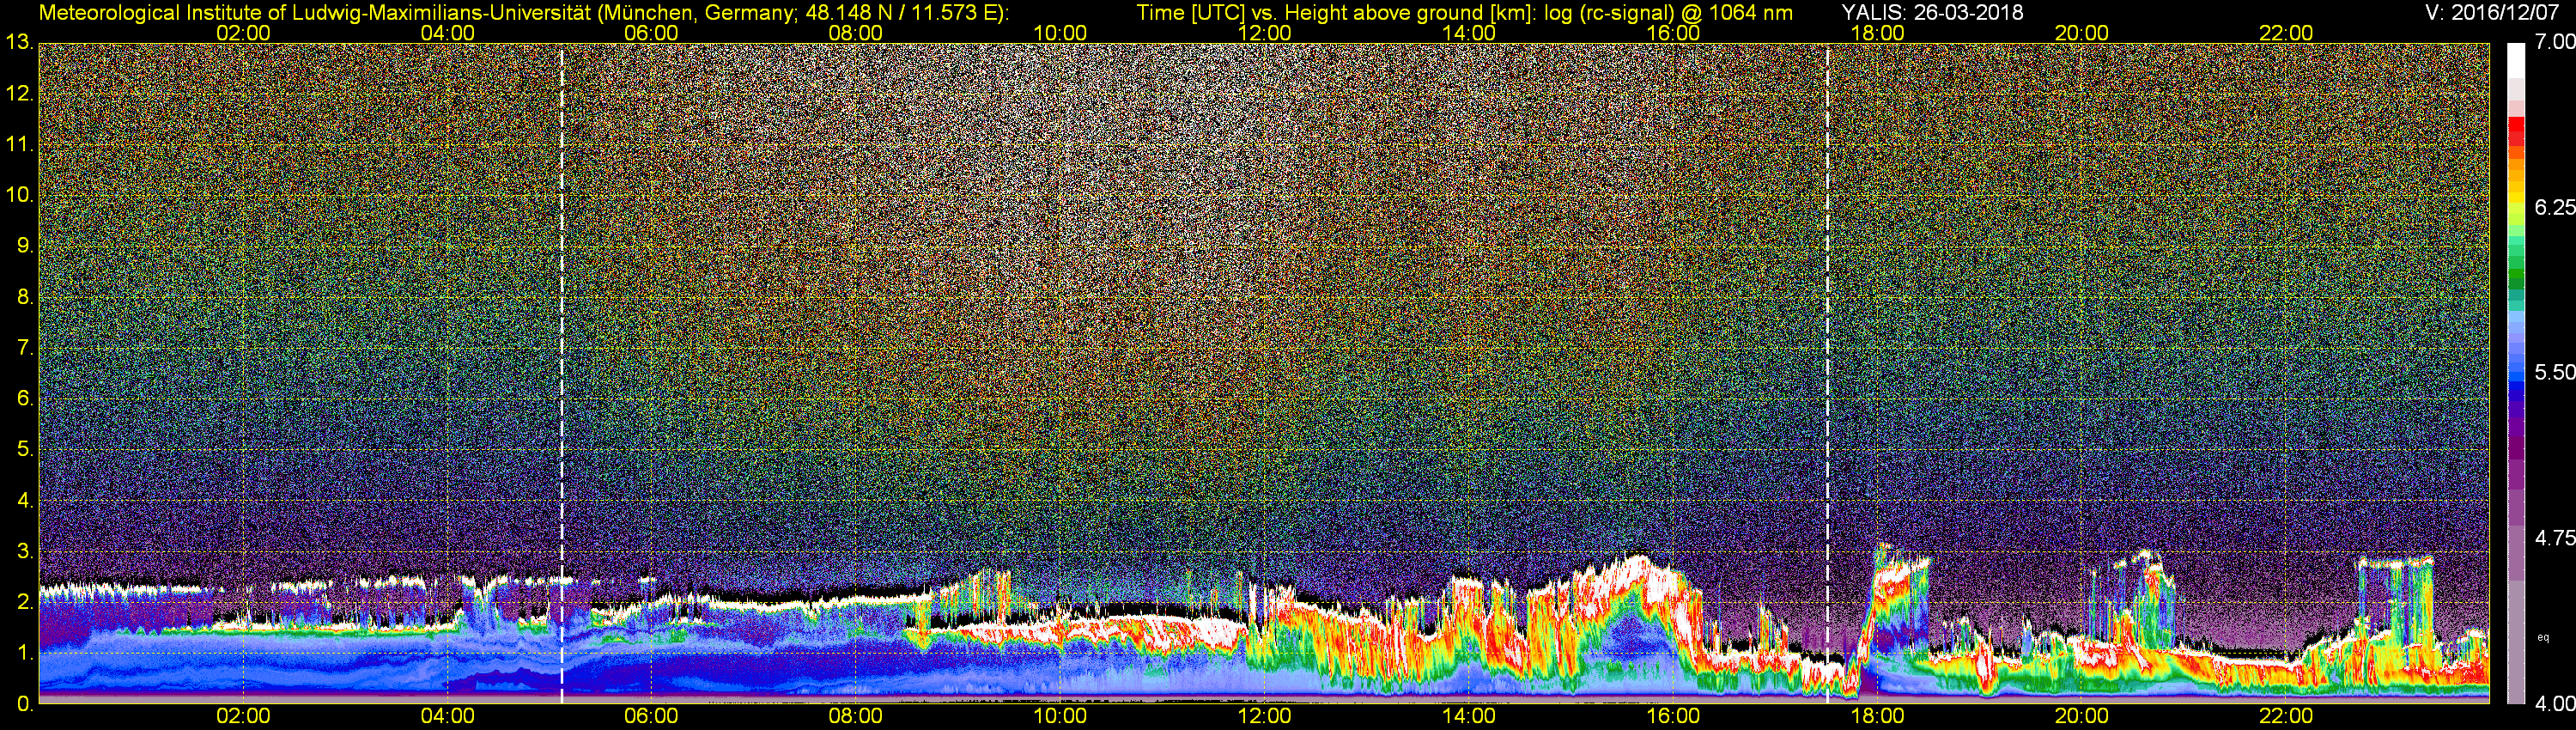2576x730 pixels.
Task: Select 16:00 on the bottom time axis
Action: tap(1673, 717)
